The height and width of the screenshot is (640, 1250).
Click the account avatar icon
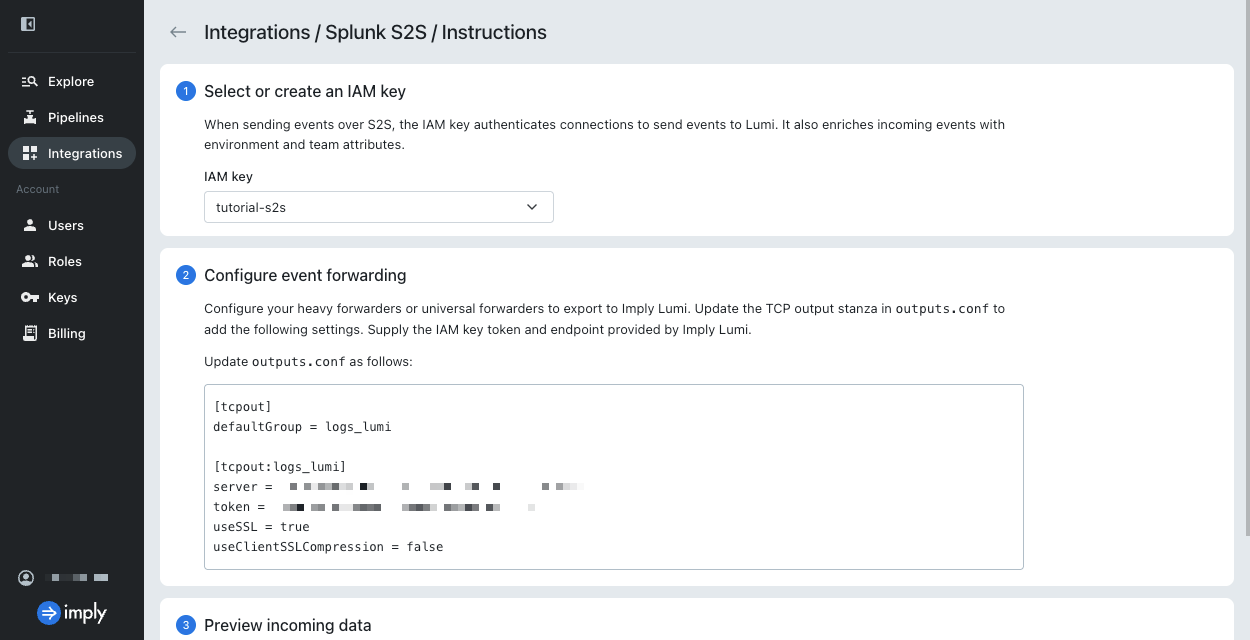point(27,578)
